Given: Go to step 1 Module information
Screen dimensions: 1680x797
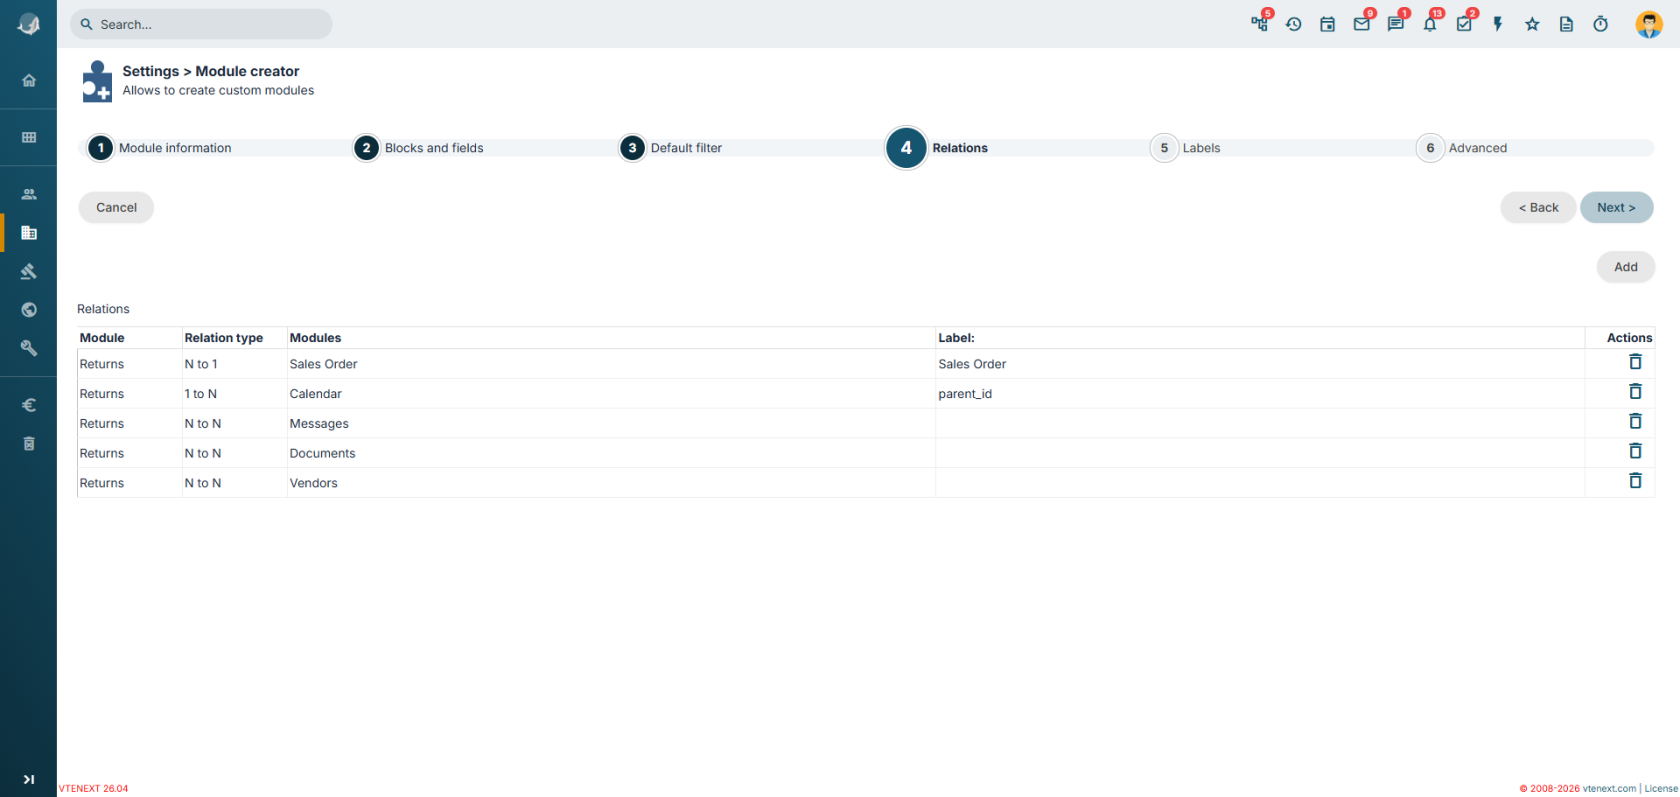Looking at the screenshot, I should (x=160, y=148).
